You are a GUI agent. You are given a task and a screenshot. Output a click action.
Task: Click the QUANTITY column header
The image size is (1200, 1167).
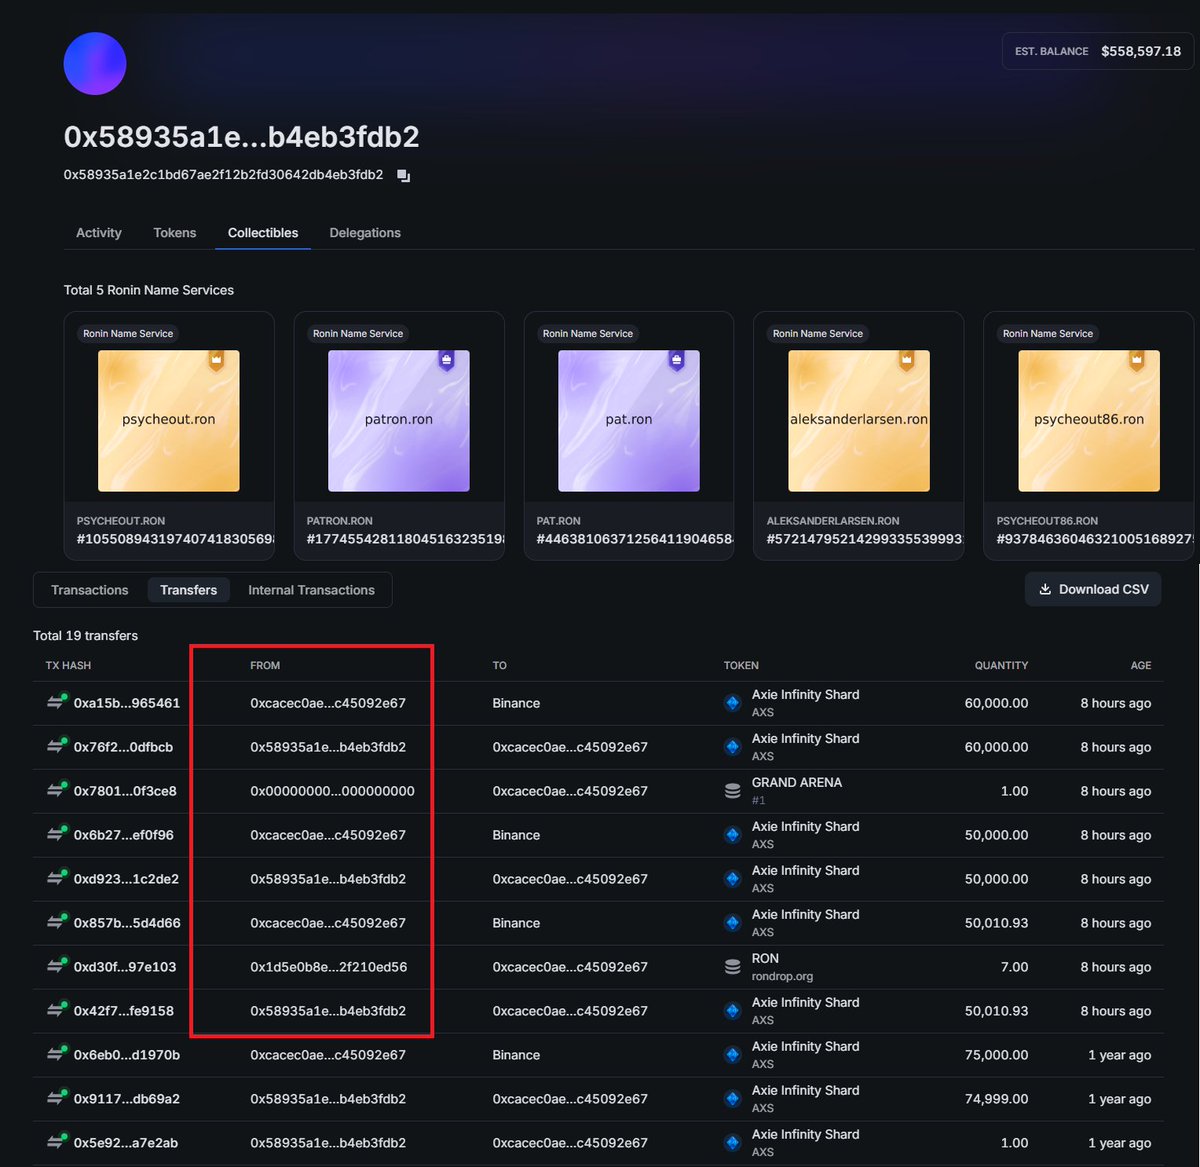coord(1001,665)
